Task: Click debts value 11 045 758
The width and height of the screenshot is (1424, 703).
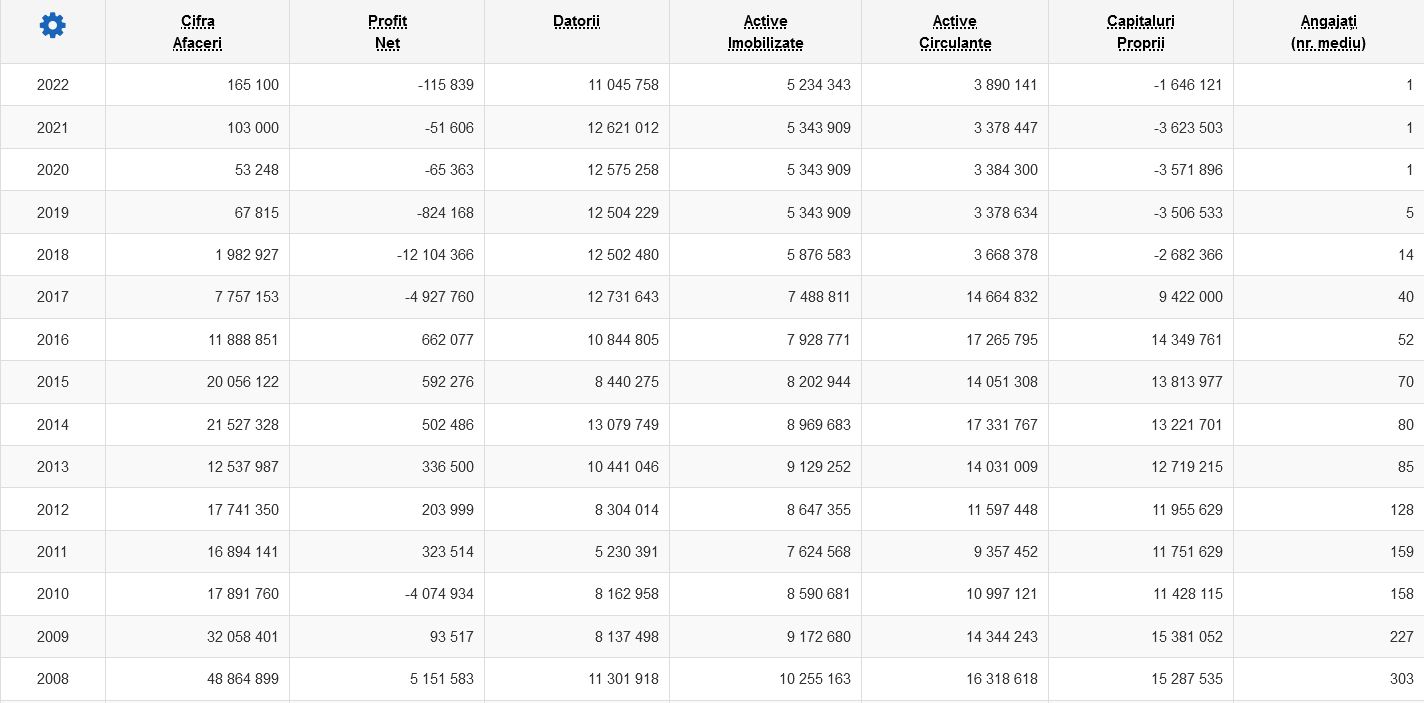Action: (623, 85)
